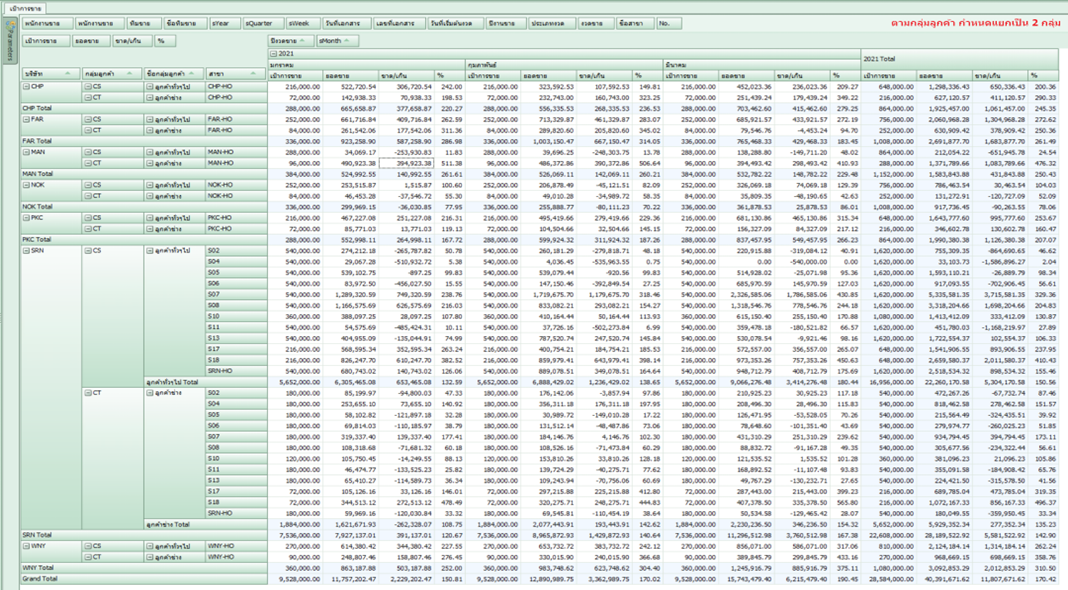Screen dimensions: 1068x590
Task: Click the % data field button
Action: pyautogui.click(x=161, y=41)
